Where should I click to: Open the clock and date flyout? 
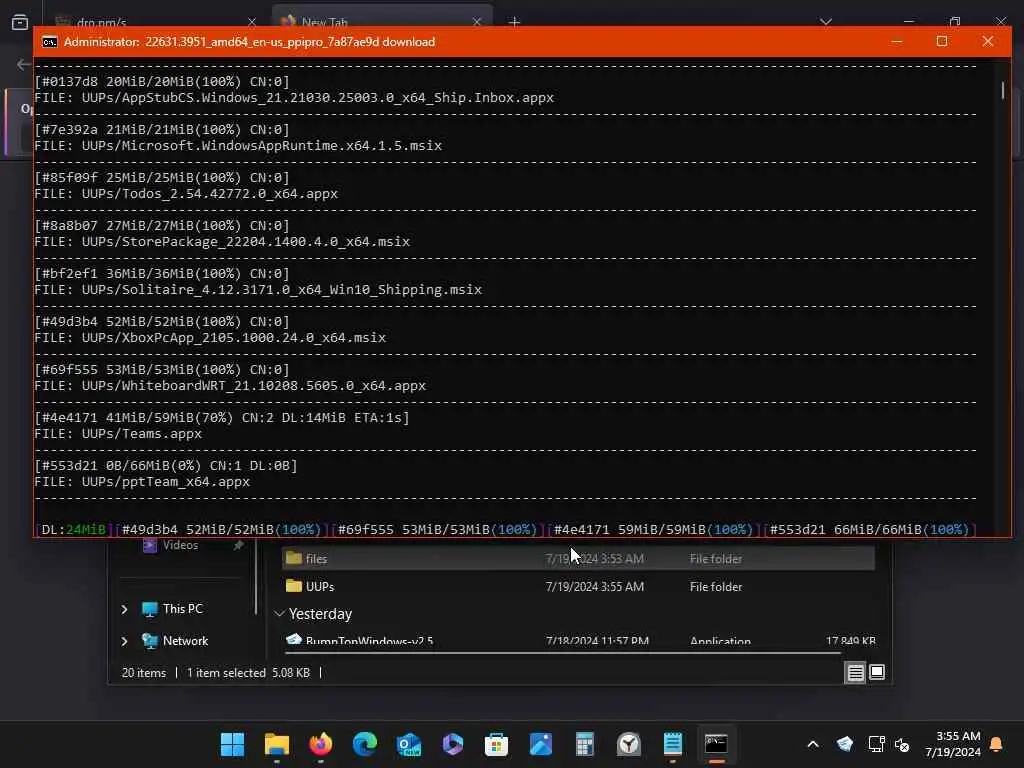click(953, 744)
